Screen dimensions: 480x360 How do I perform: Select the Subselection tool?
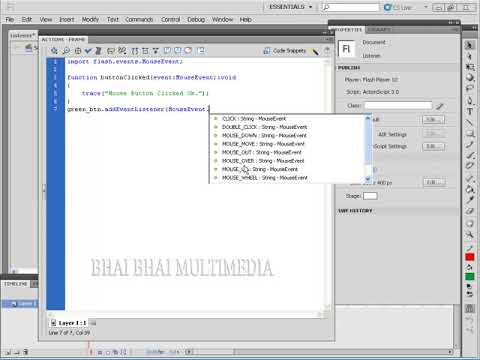470,56
